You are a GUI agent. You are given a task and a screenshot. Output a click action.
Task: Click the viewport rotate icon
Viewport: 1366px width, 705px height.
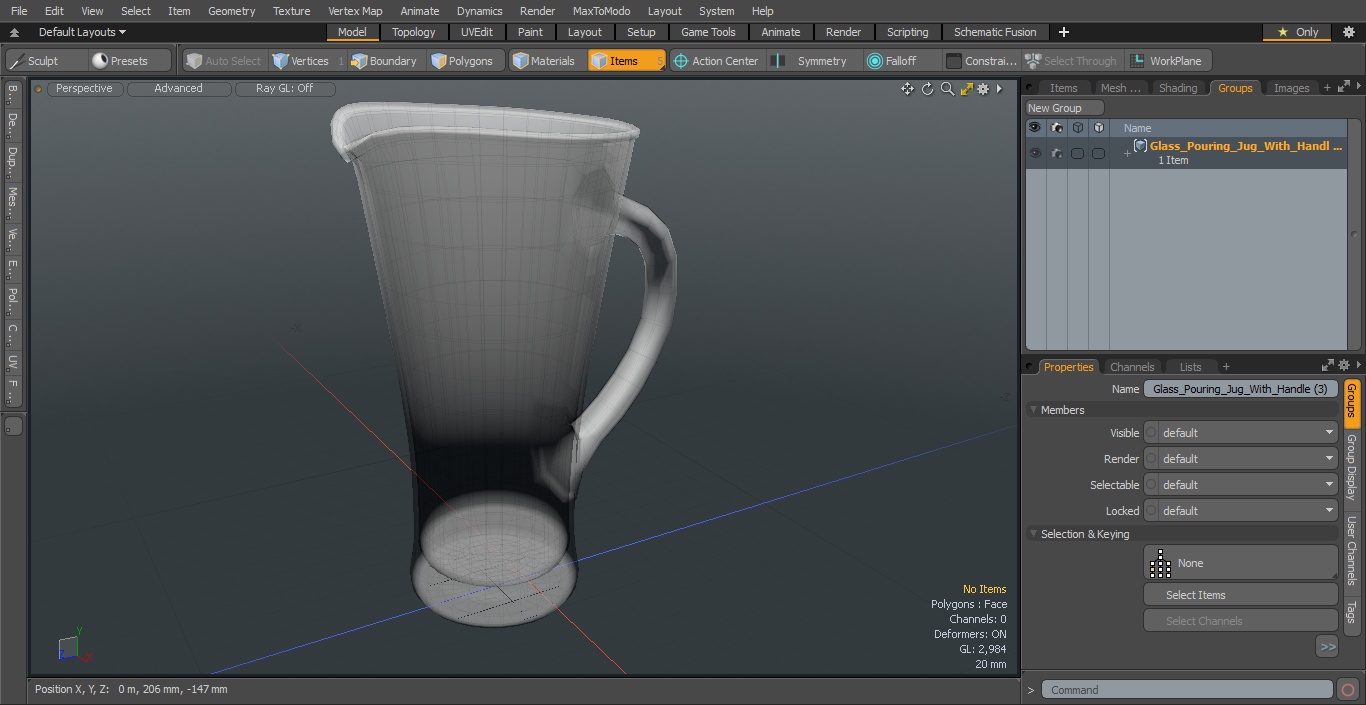[927, 89]
